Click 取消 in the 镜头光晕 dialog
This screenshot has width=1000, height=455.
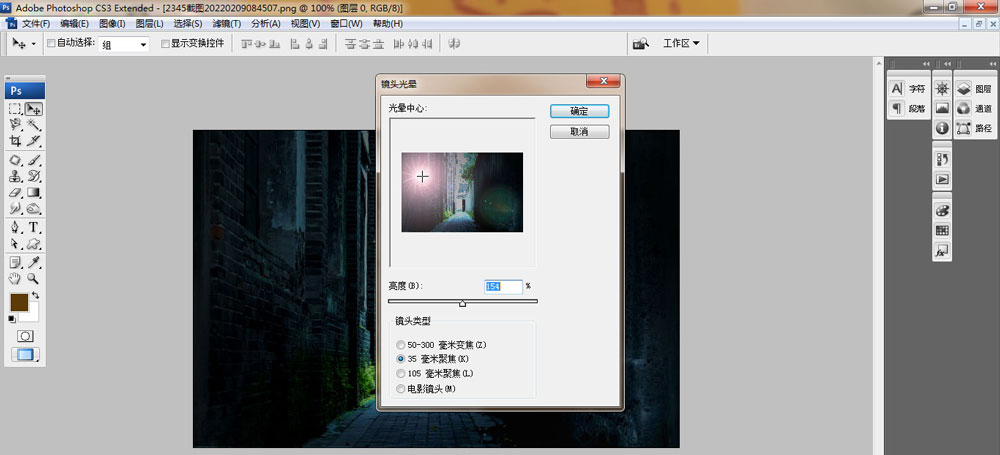pyautogui.click(x=579, y=131)
